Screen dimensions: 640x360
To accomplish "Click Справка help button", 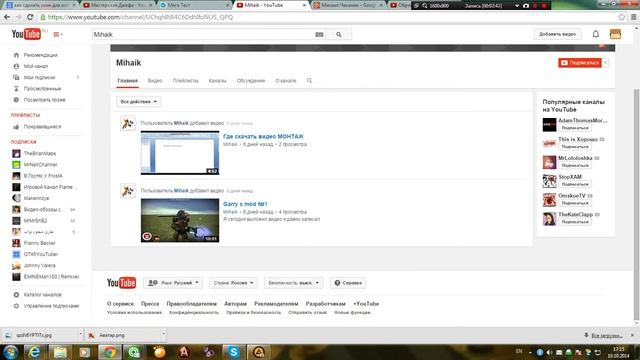I will [348, 283].
